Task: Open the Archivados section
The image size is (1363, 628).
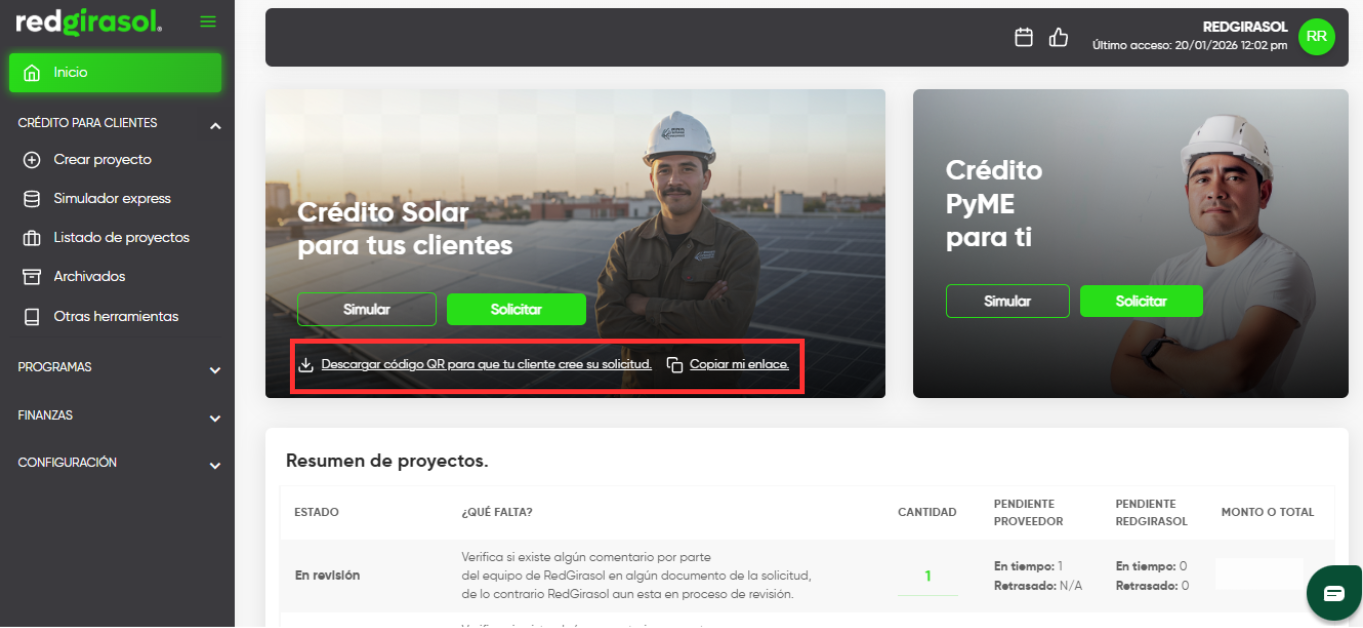Action: pyautogui.click(x=89, y=277)
